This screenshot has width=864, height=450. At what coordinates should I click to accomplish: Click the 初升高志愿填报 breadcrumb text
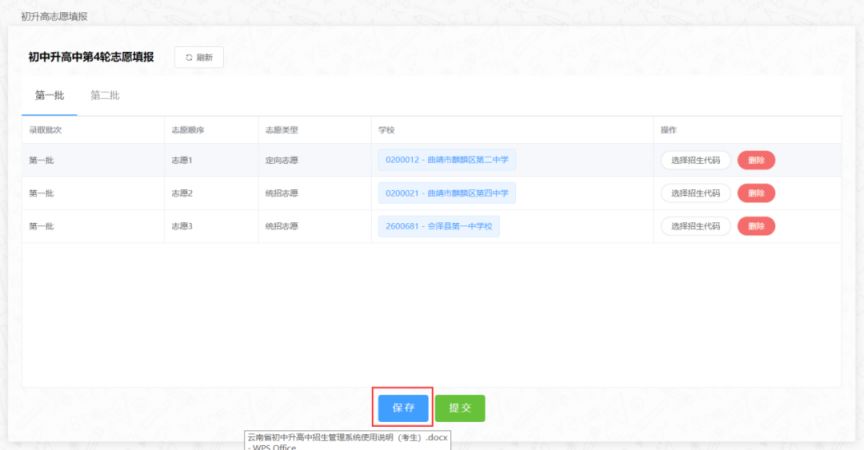coord(54,17)
